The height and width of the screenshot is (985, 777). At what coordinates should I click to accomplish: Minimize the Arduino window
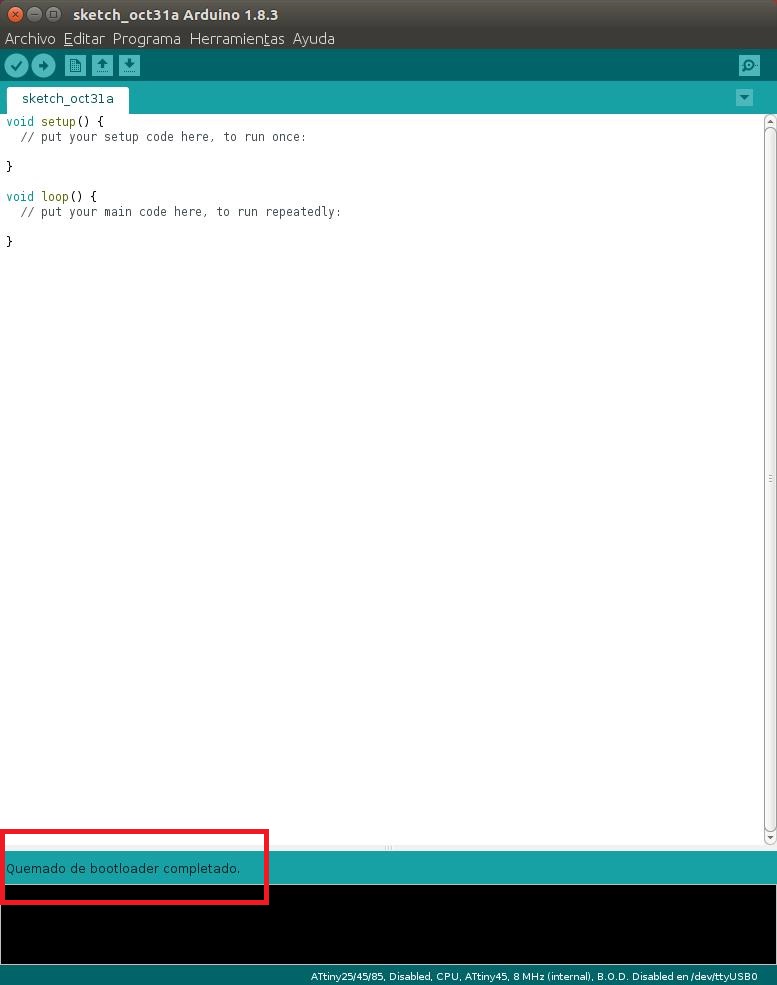click(x=35, y=14)
